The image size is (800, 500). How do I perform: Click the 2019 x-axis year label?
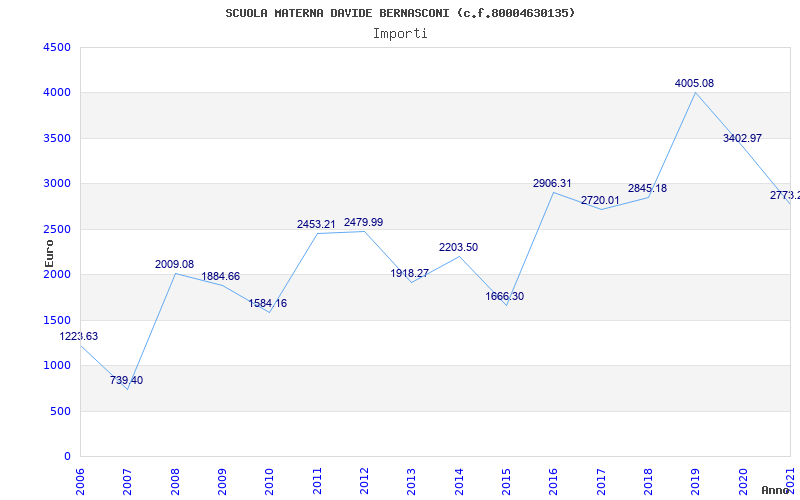(x=696, y=482)
